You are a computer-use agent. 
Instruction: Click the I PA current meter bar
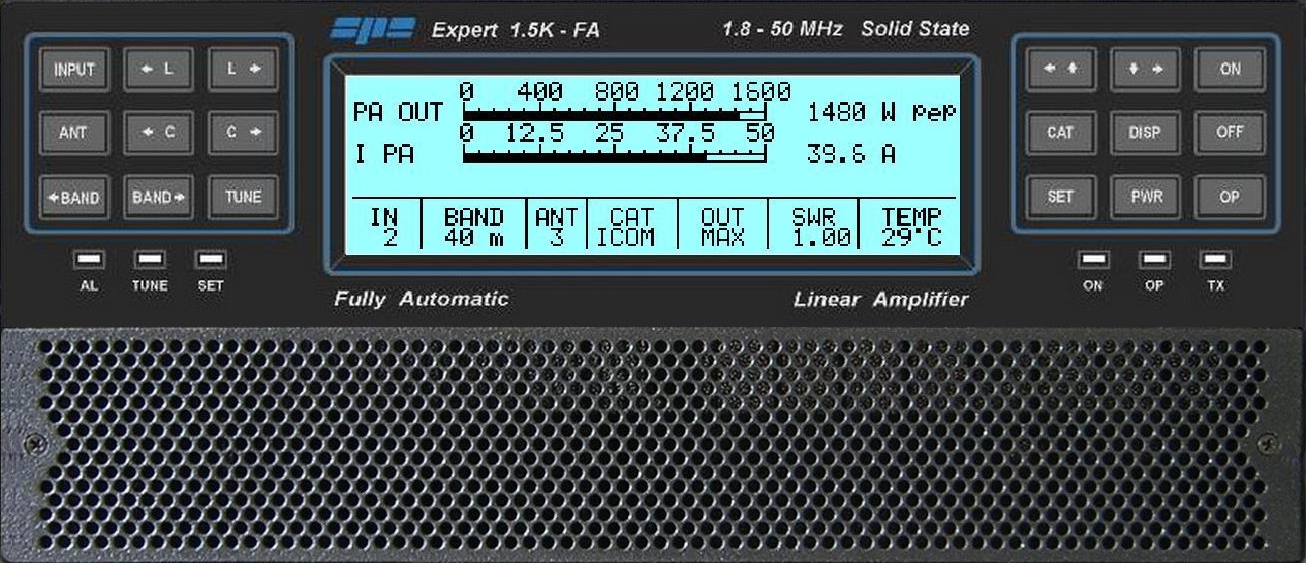coord(614,155)
